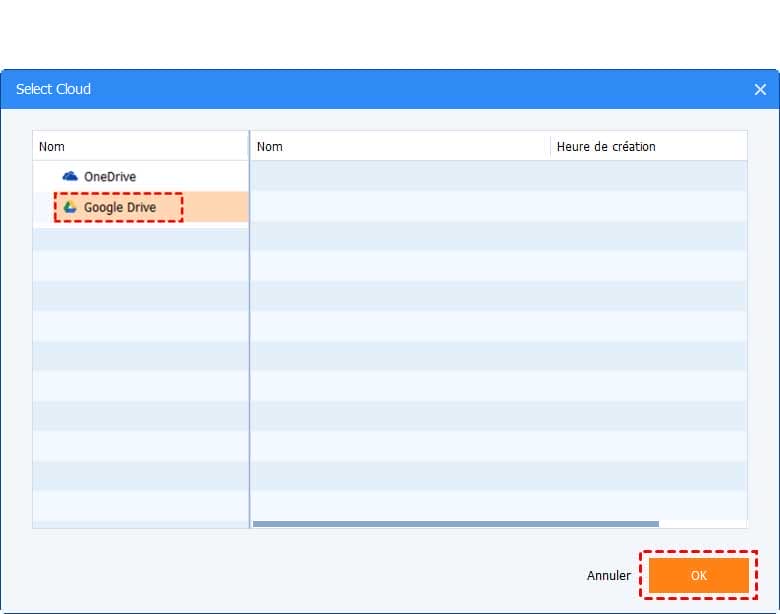Click scrollbar track right of the thumb
The image size is (780, 614).
pyautogui.click(x=702, y=523)
